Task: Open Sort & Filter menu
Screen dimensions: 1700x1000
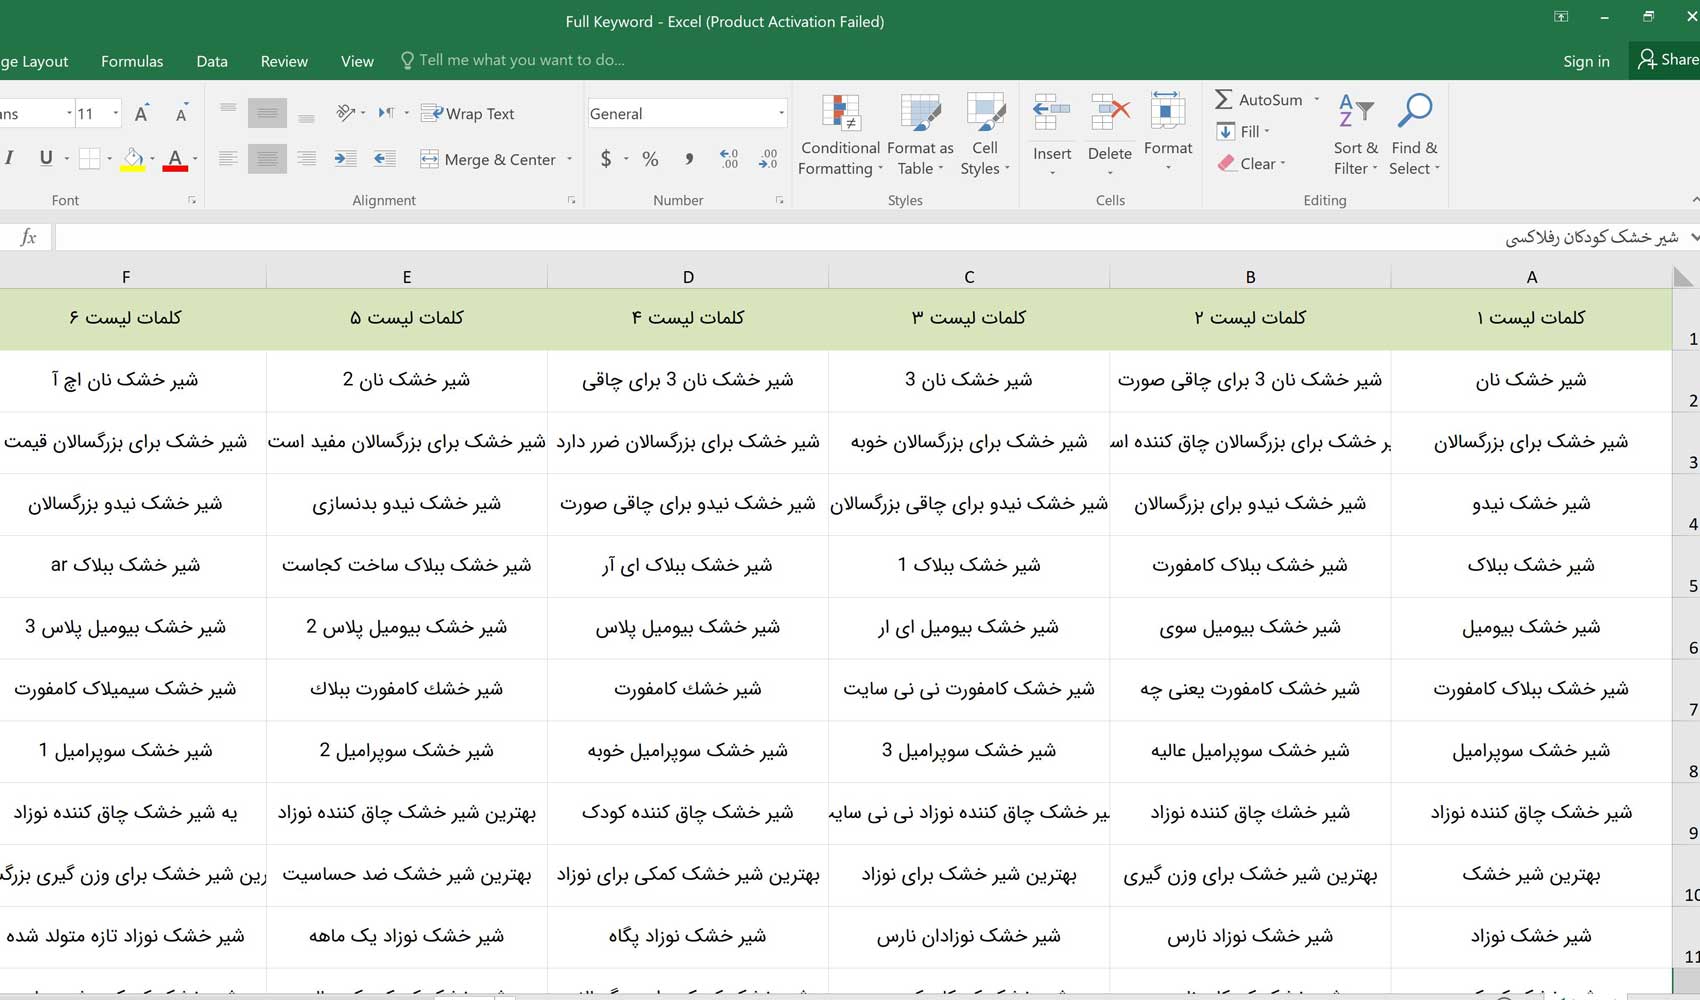Action: pos(1355,135)
